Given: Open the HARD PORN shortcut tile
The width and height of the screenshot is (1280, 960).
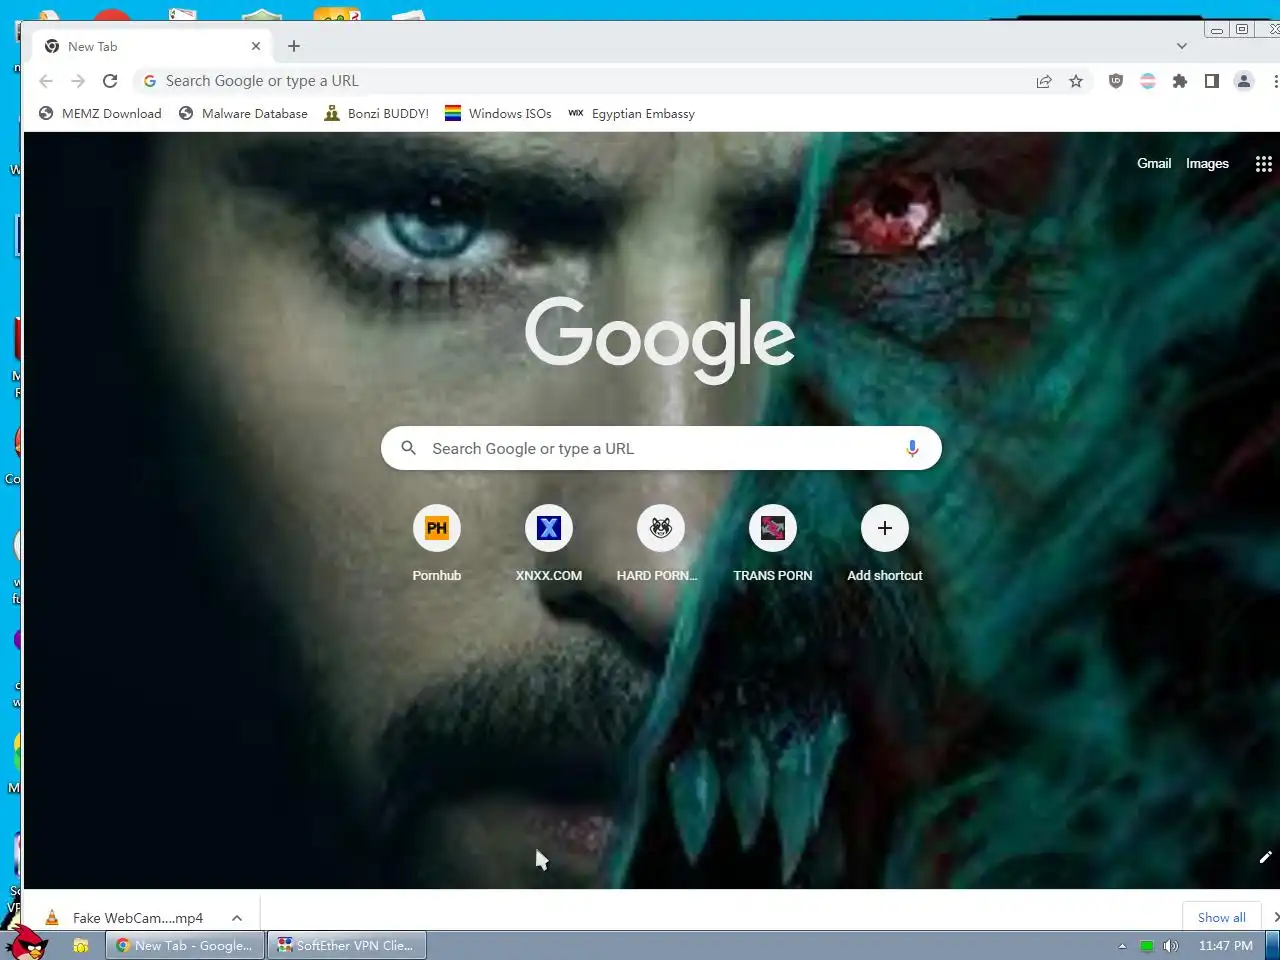Looking at the screenshot, I should click(661, 543).
